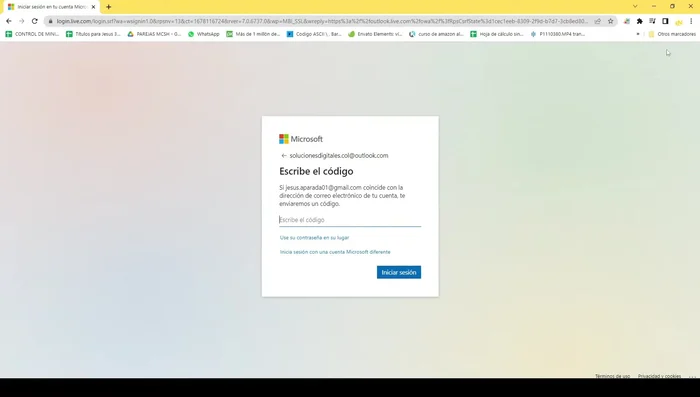Click the padlock site info icon
Image resolution: width=700 pixels, height=397 pixels.
50,21
